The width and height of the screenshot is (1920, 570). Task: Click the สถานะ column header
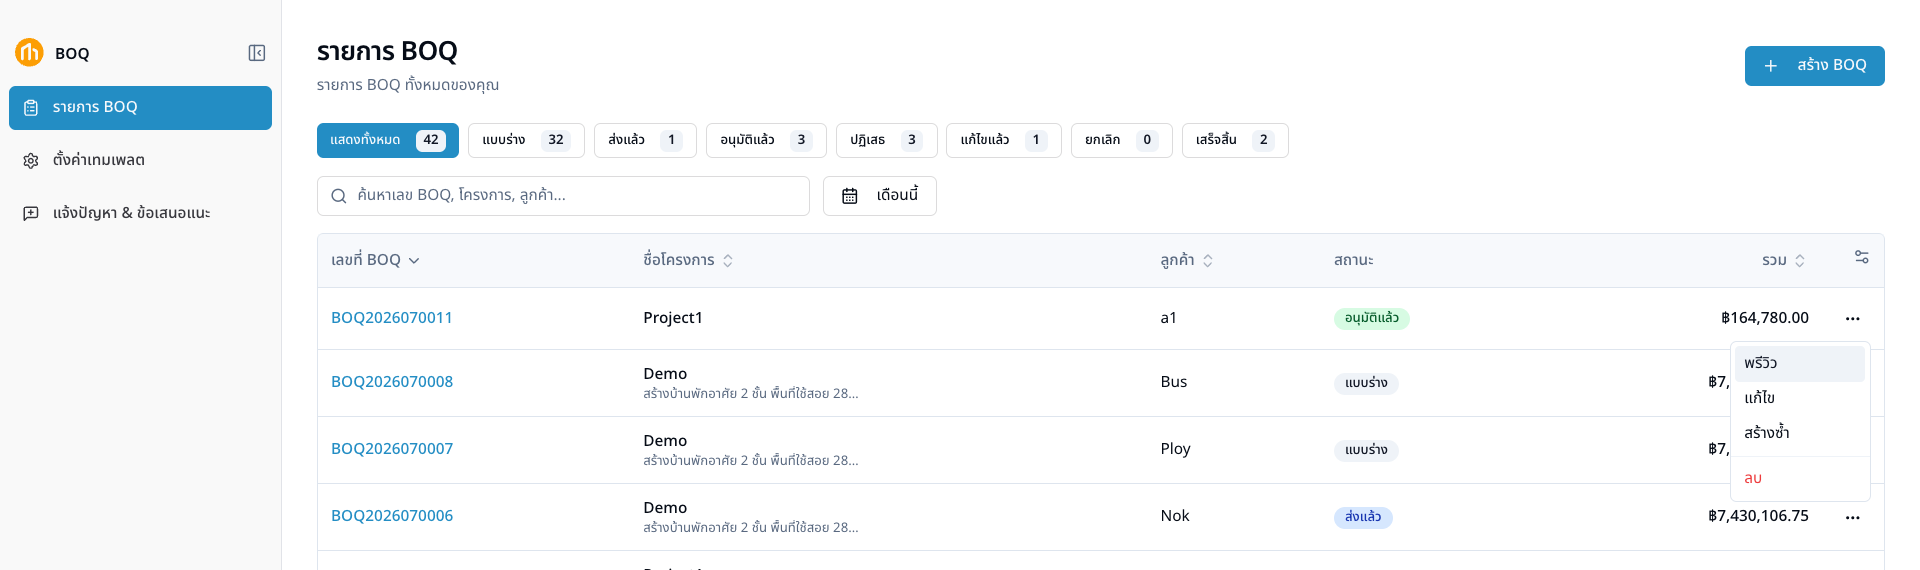1353,260
